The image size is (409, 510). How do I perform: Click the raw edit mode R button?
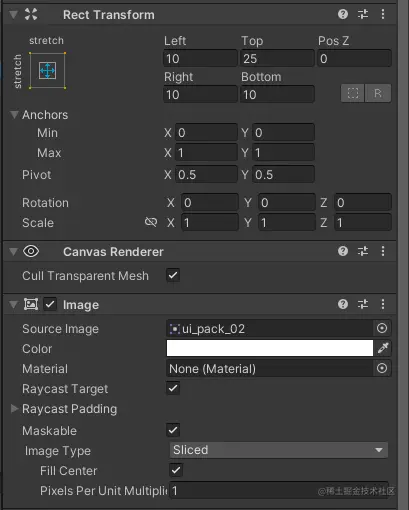378,93
